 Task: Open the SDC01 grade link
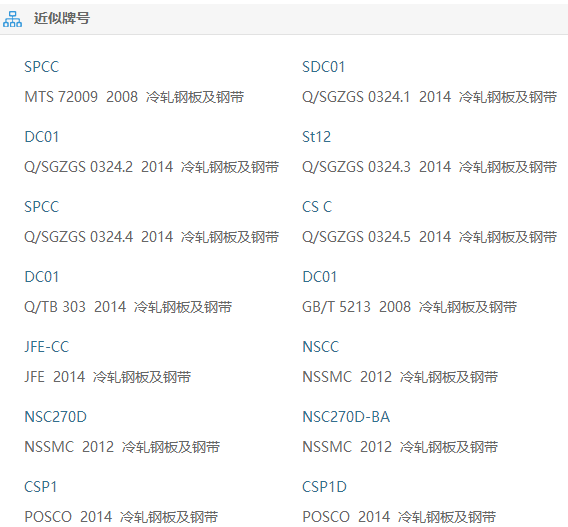(x=323, y=67)
